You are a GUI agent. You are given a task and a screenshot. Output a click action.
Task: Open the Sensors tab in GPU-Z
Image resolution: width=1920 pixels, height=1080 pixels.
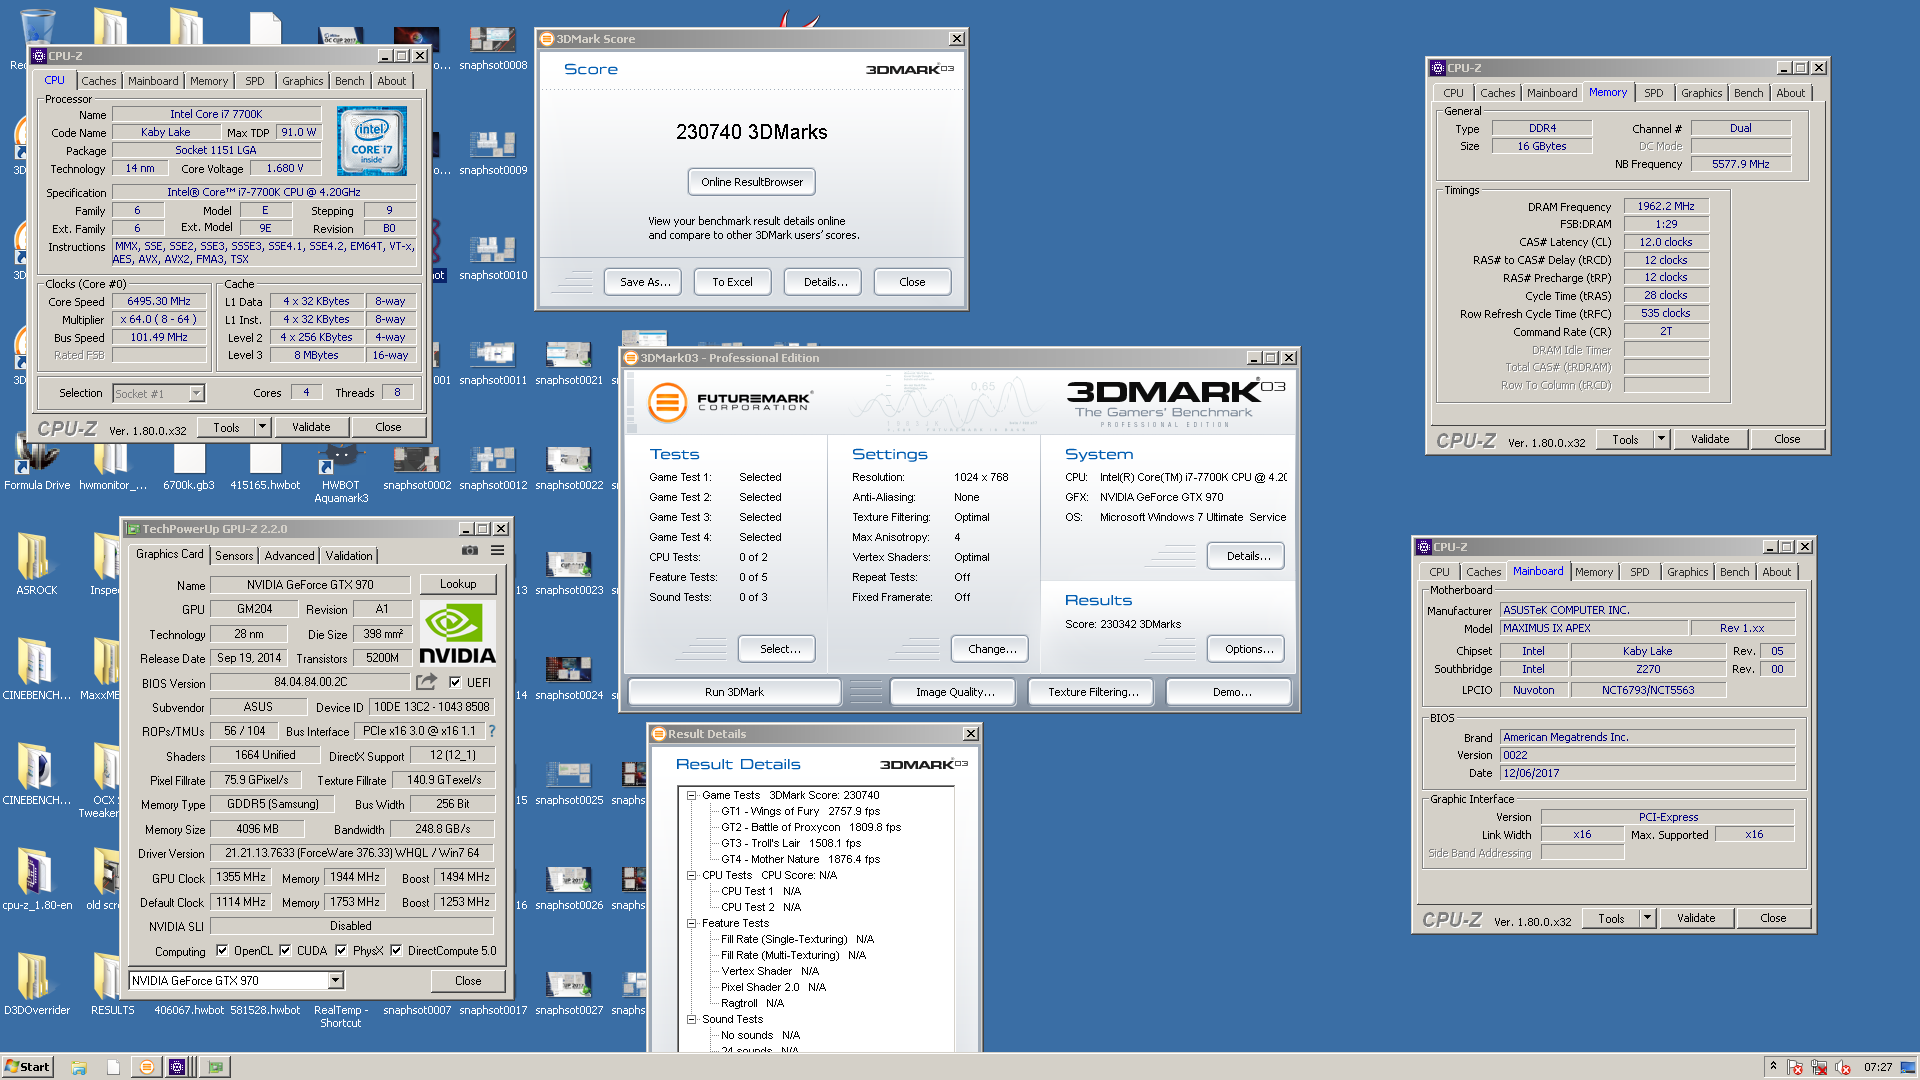tap(234, 556)
